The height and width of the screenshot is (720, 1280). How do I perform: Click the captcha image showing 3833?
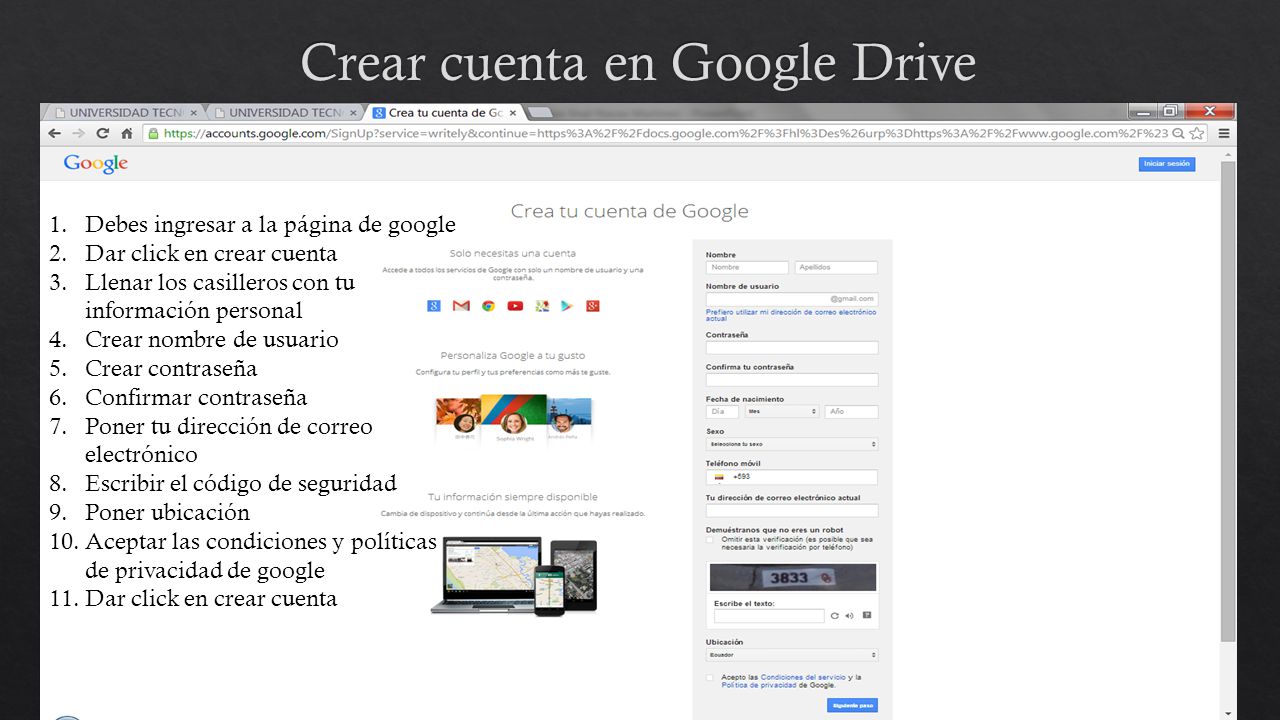click(x=792, y=577)
